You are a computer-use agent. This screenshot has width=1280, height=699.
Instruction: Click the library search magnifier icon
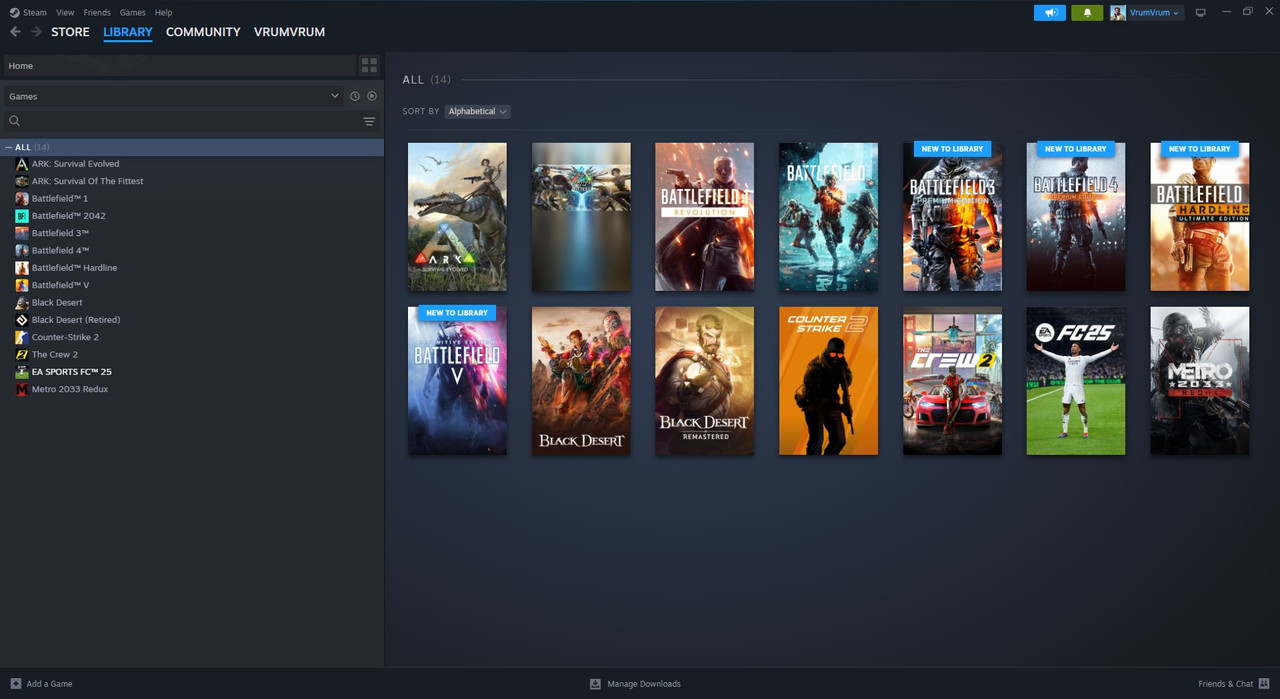[x=14, y=121]
